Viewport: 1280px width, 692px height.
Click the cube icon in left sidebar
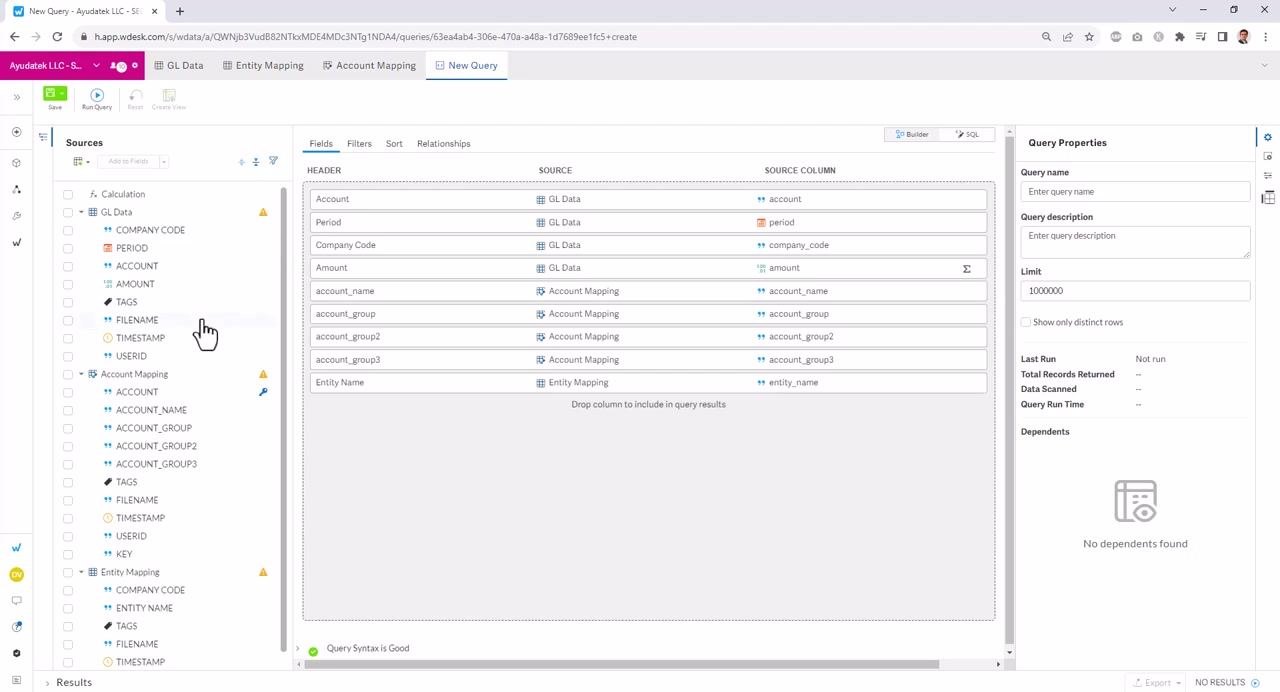16,162
